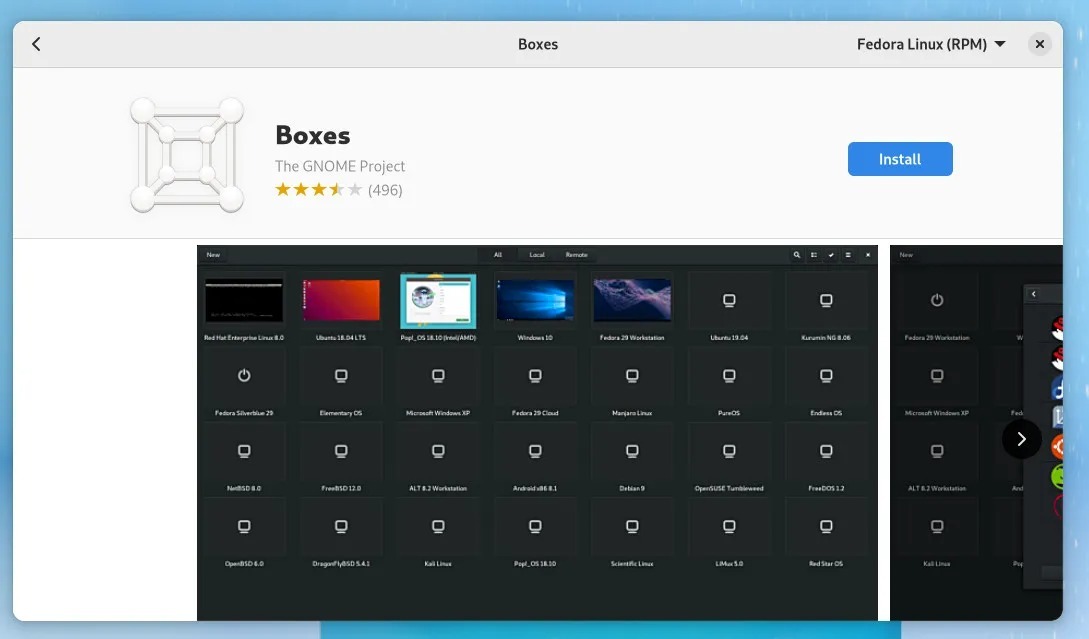This screenshot has height=639, width=1089.
Task: Click the 'New' button in the first screenshot
Action: [213, 255]
